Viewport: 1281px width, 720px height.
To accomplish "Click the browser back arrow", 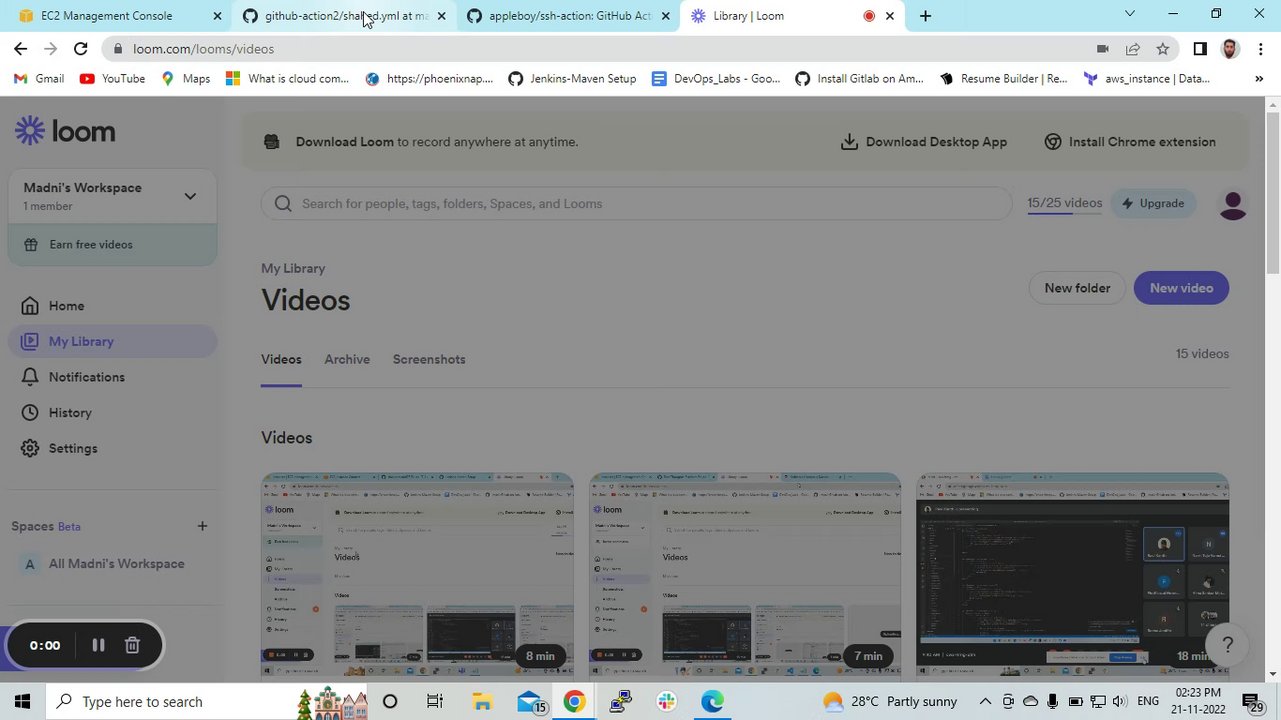I will point(21,49).
